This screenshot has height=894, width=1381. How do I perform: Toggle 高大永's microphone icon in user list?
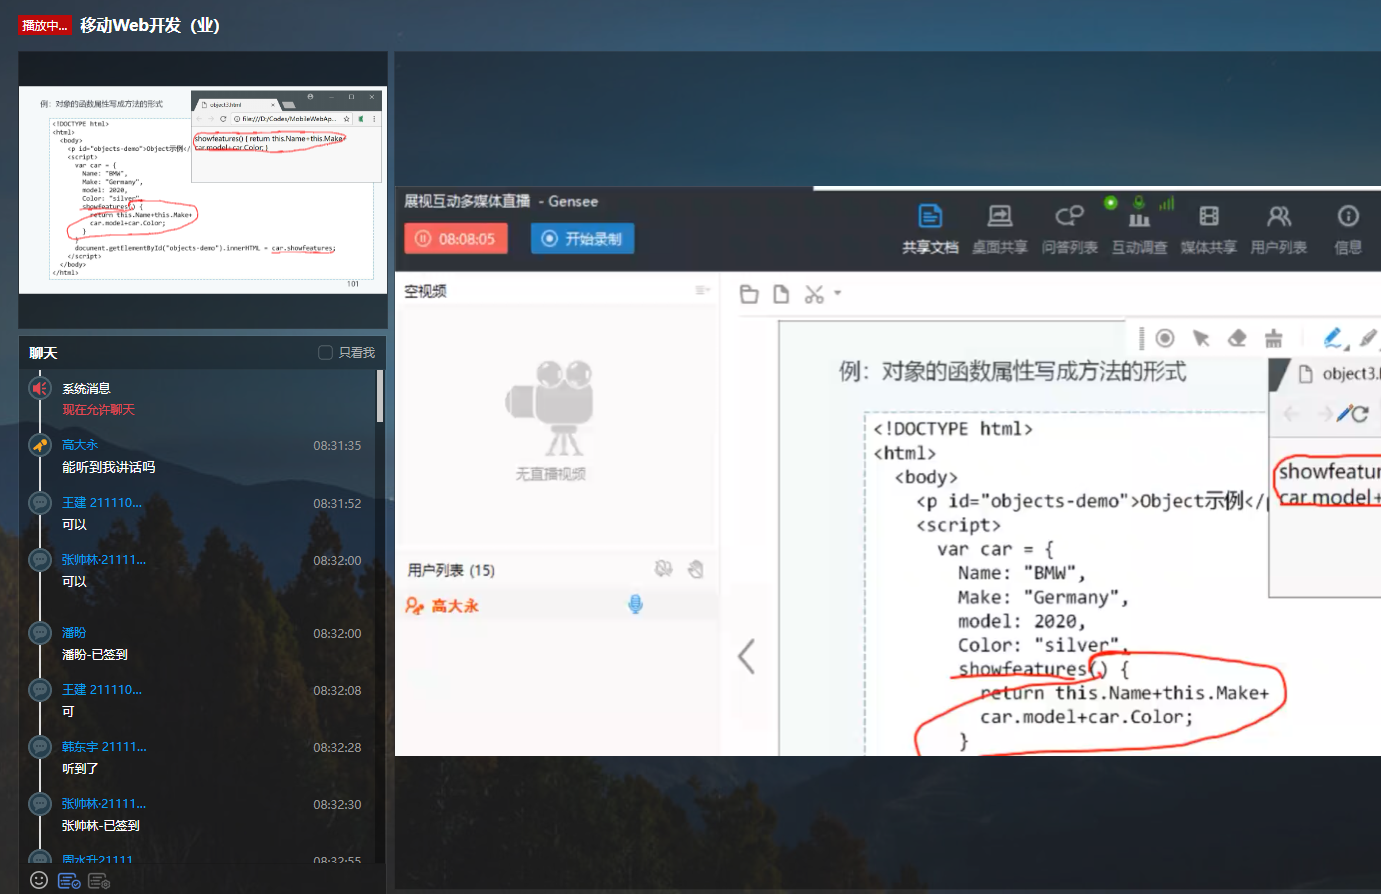[635, 604]
